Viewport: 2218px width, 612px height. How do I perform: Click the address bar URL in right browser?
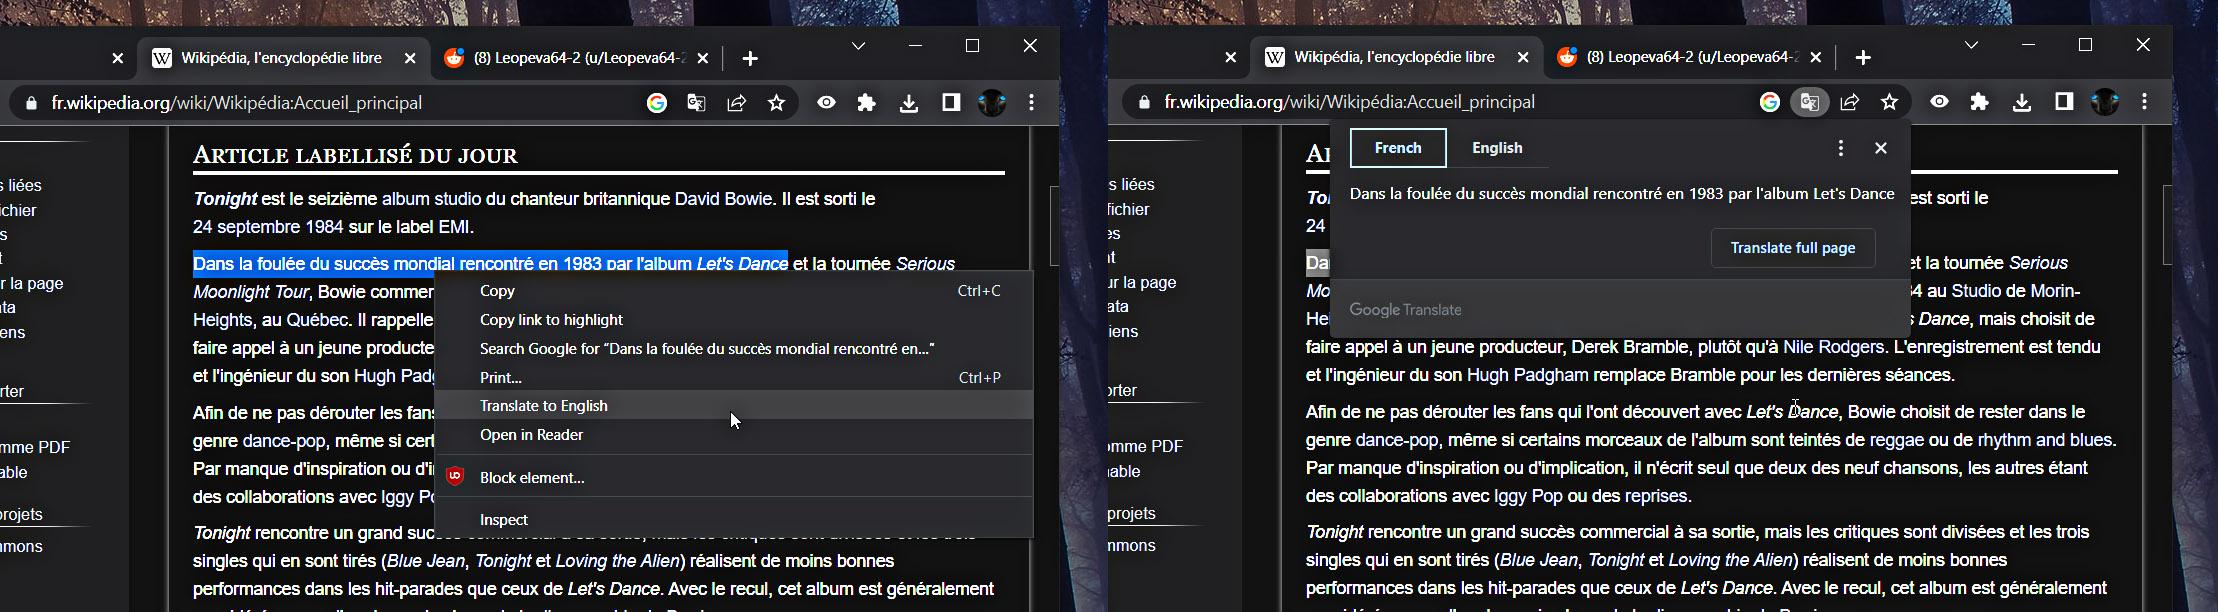pos(1350,102)
